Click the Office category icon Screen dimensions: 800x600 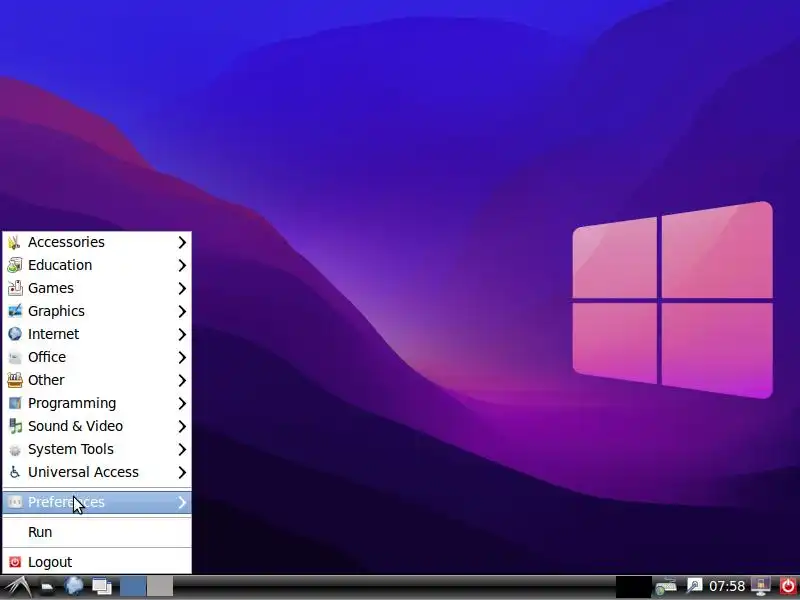click(x=15, y=357)
